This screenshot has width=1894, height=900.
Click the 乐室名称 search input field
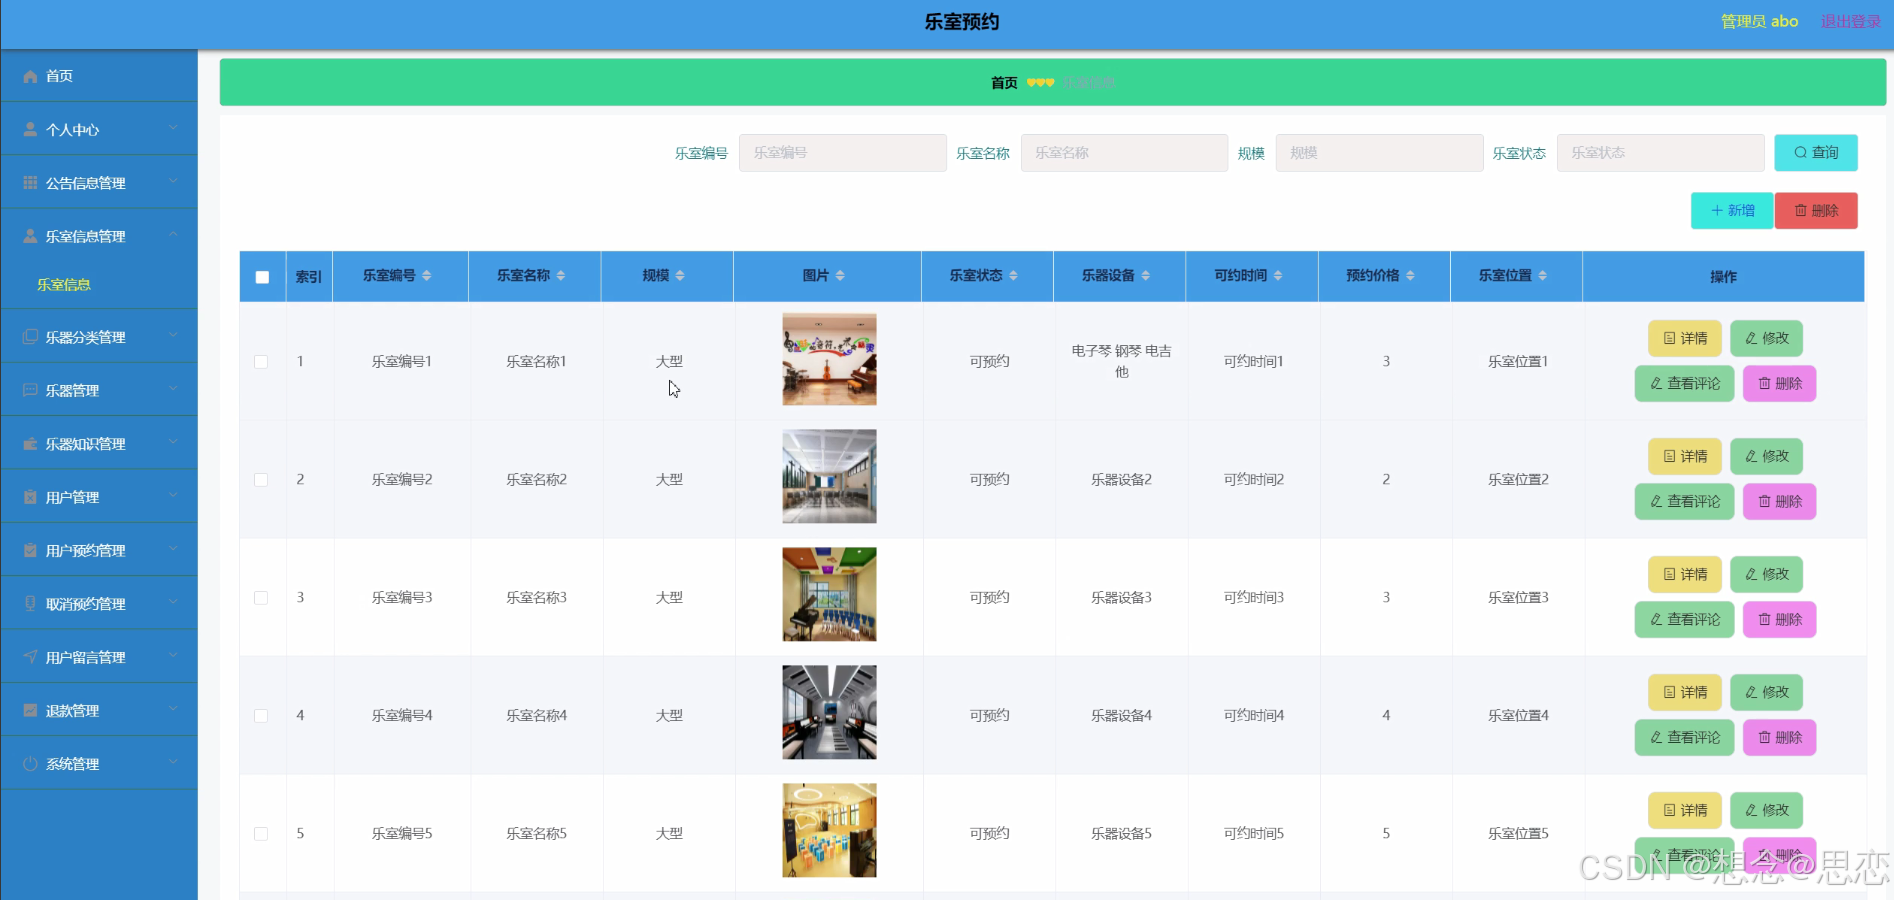pos(1124,153)
